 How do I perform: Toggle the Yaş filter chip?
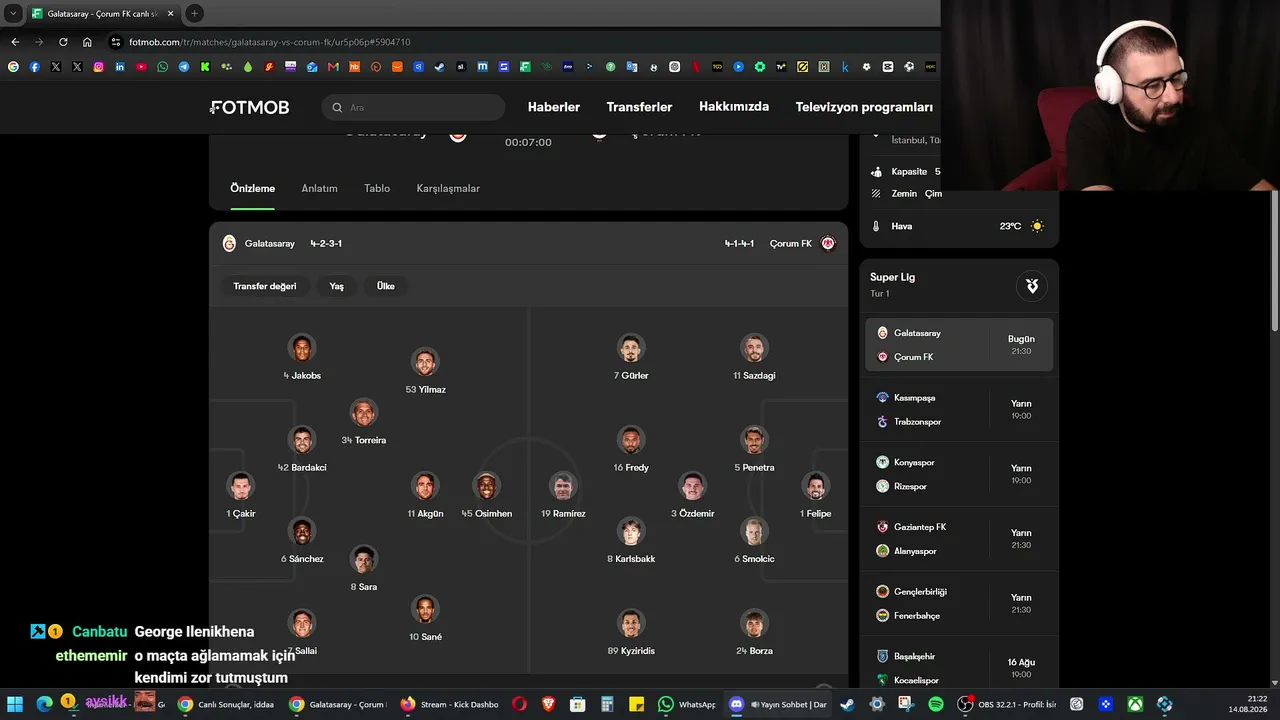pos(337,286)
